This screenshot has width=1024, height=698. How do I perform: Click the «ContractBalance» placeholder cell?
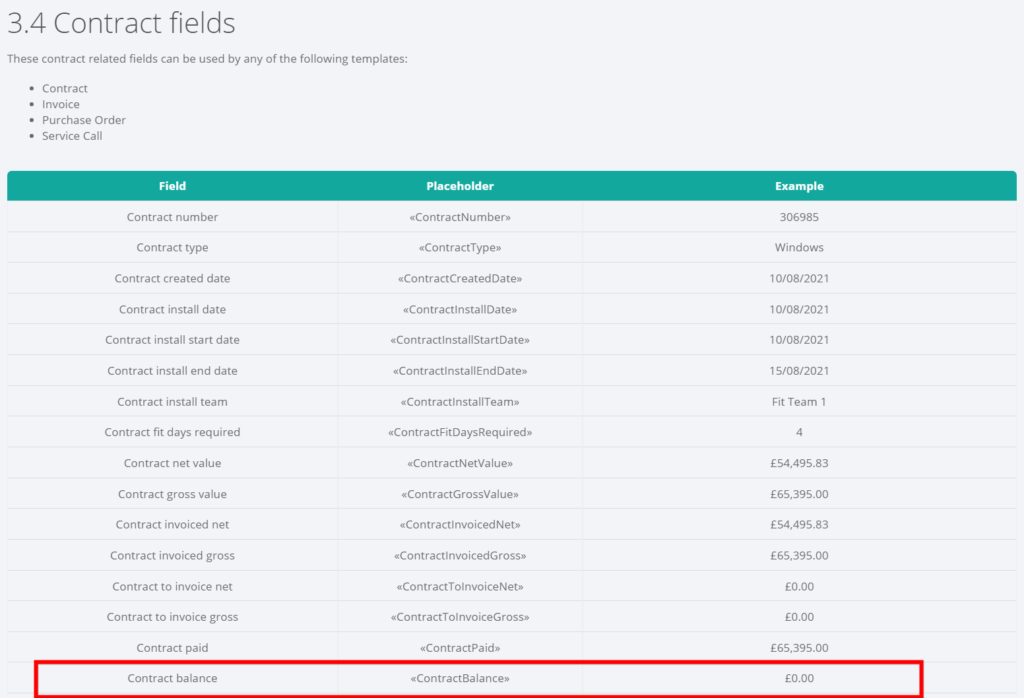[460, 678]
